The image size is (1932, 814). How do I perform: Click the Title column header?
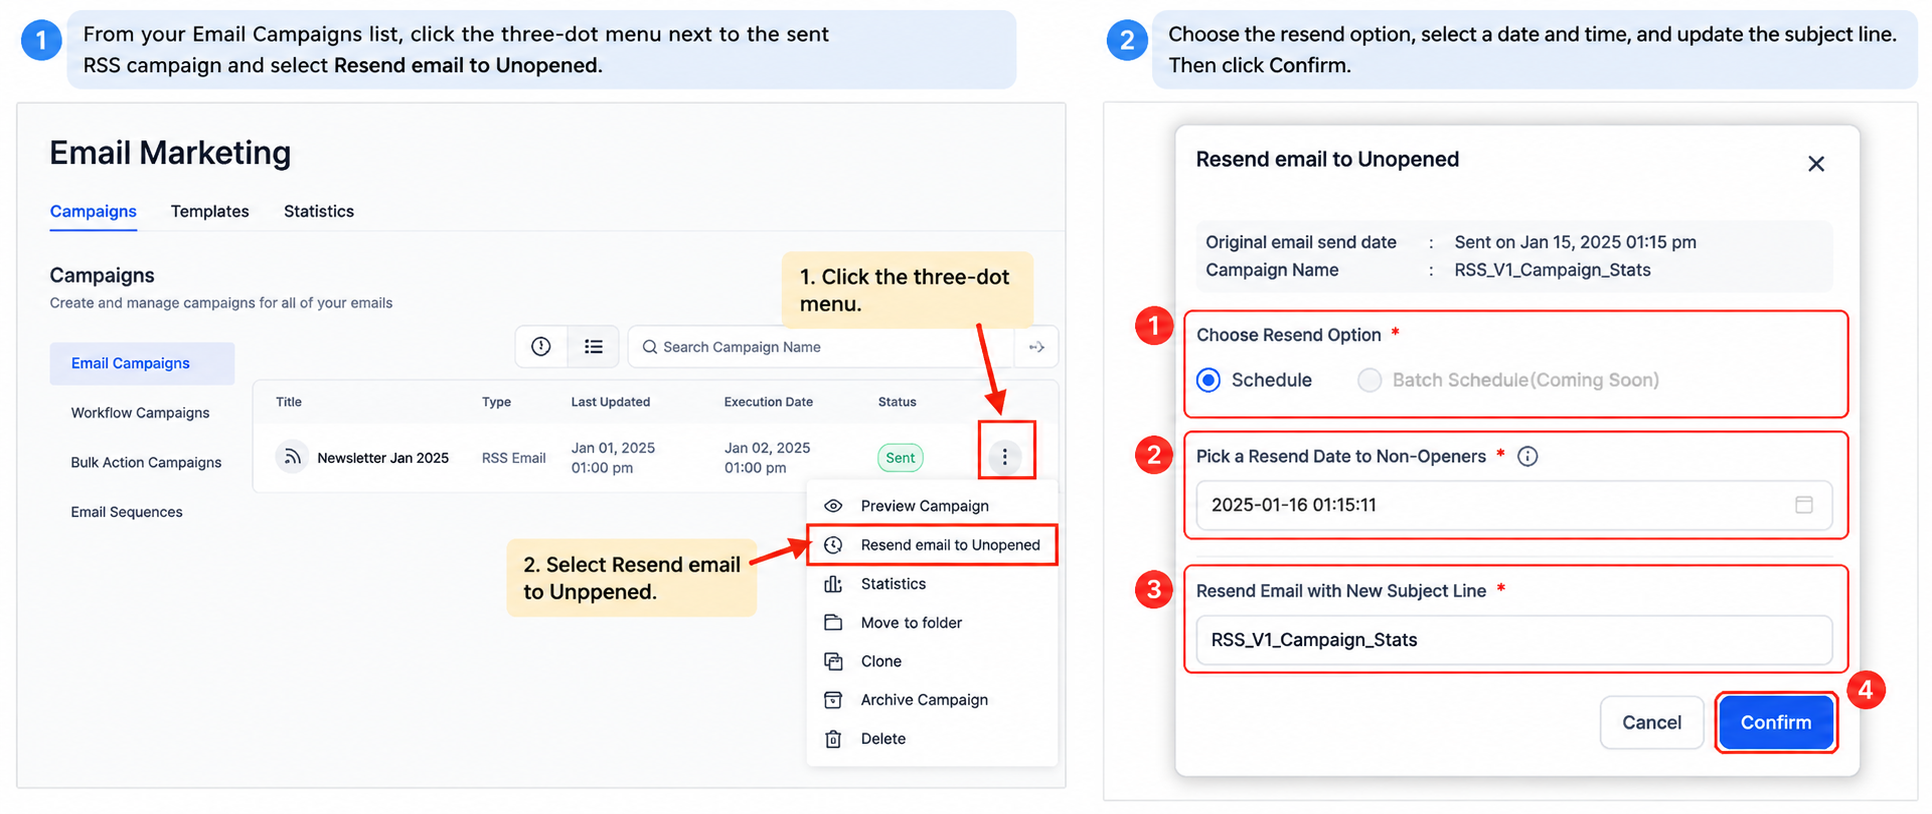289,402
